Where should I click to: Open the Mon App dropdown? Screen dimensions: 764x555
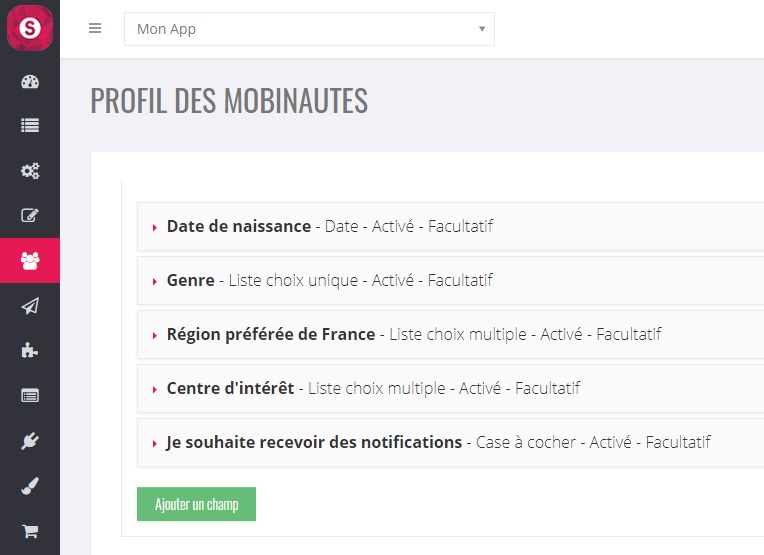pyautogui.click(x=309, y=29)
